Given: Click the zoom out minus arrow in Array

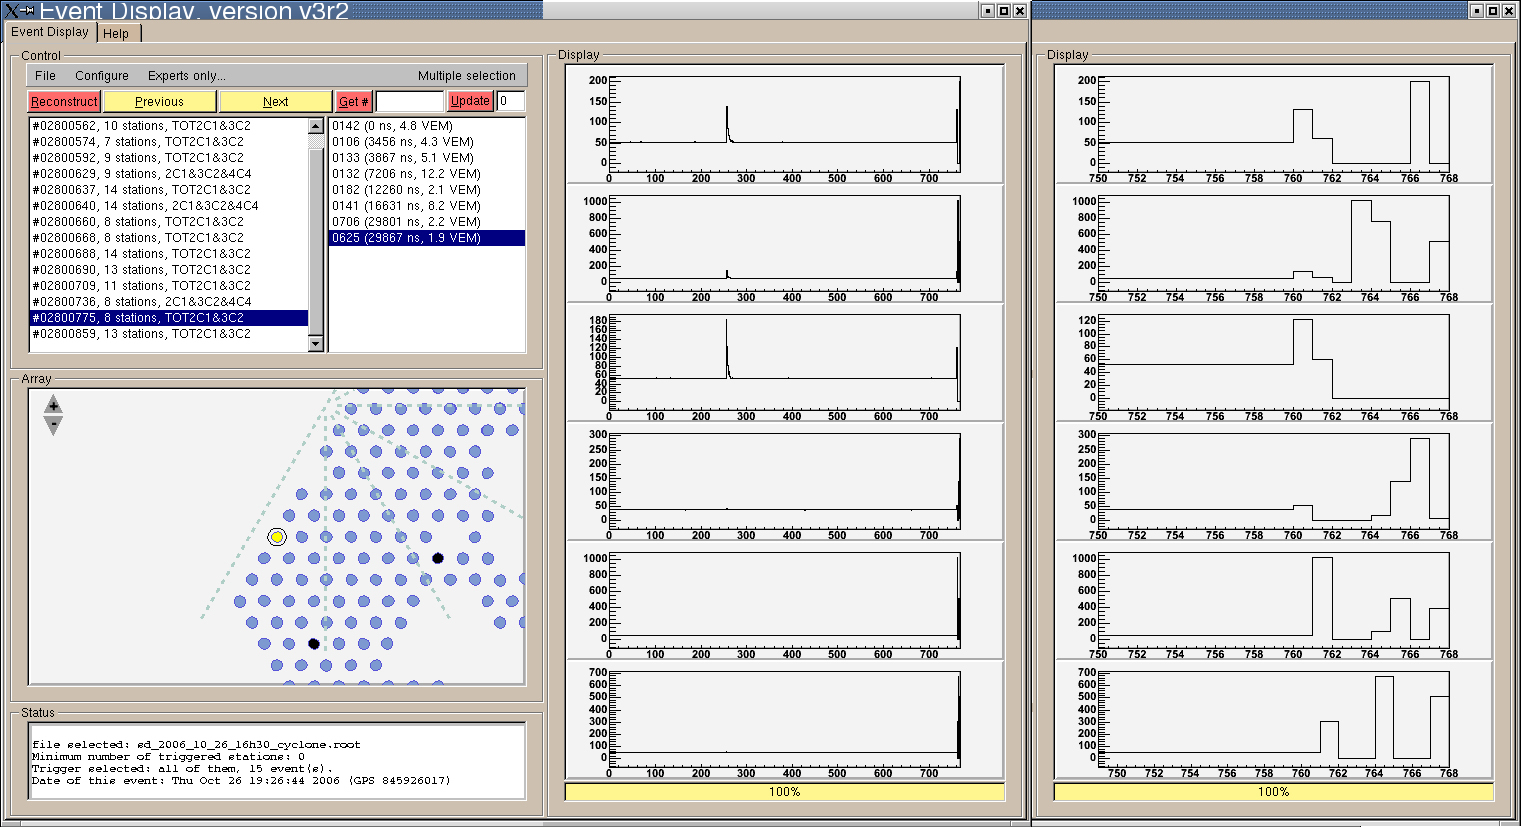Looking at the screenshot, I should (x=53, y=425).
